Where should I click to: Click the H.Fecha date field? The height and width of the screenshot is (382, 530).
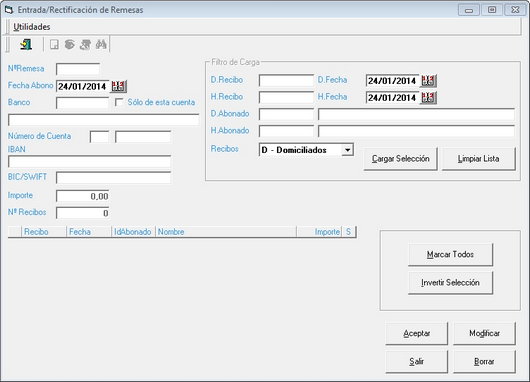[392, 98]
